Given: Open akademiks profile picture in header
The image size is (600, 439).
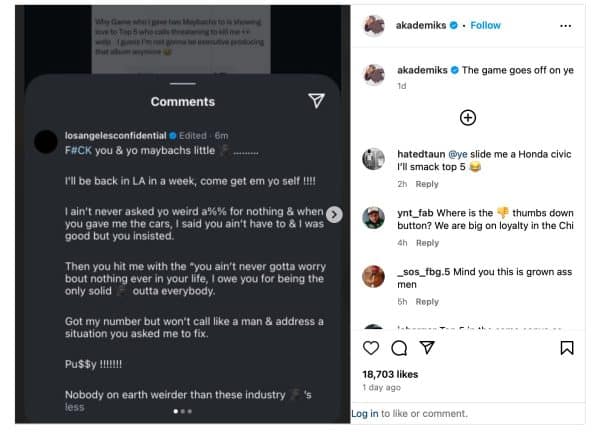Looking at the screenshot, I should tap(373, 25).
